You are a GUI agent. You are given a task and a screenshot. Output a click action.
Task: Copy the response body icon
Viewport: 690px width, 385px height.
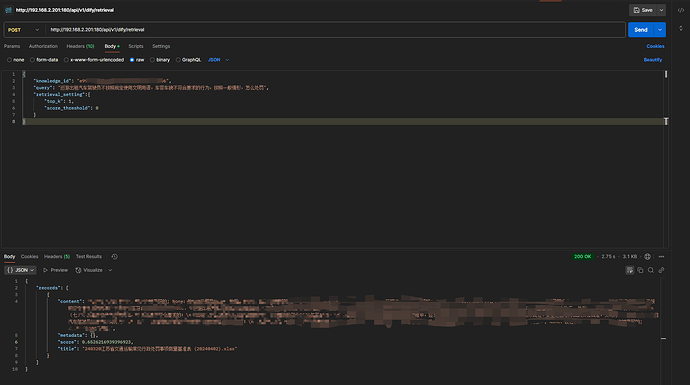coord(640,270)
